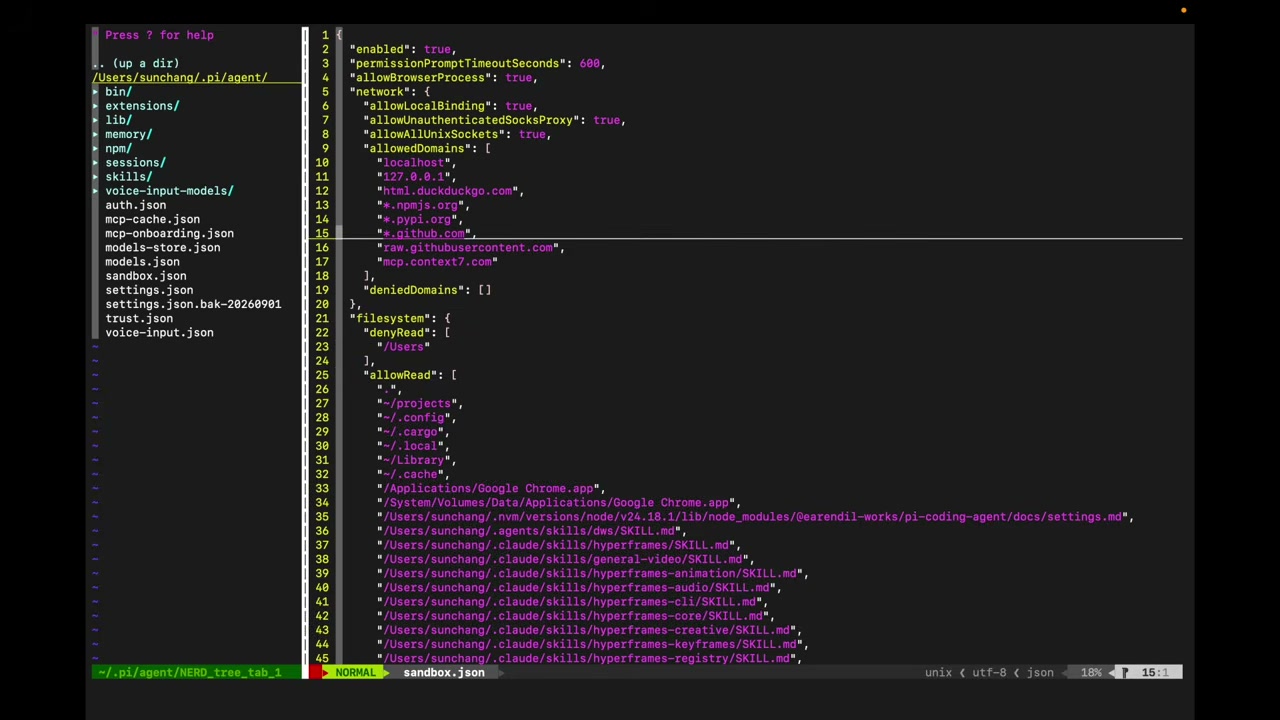Image resolution: width=1280 pixels, height=720 pixels.
Task: Click the 15:1 cursor position indicator
Action: [x=1155, y=673]
